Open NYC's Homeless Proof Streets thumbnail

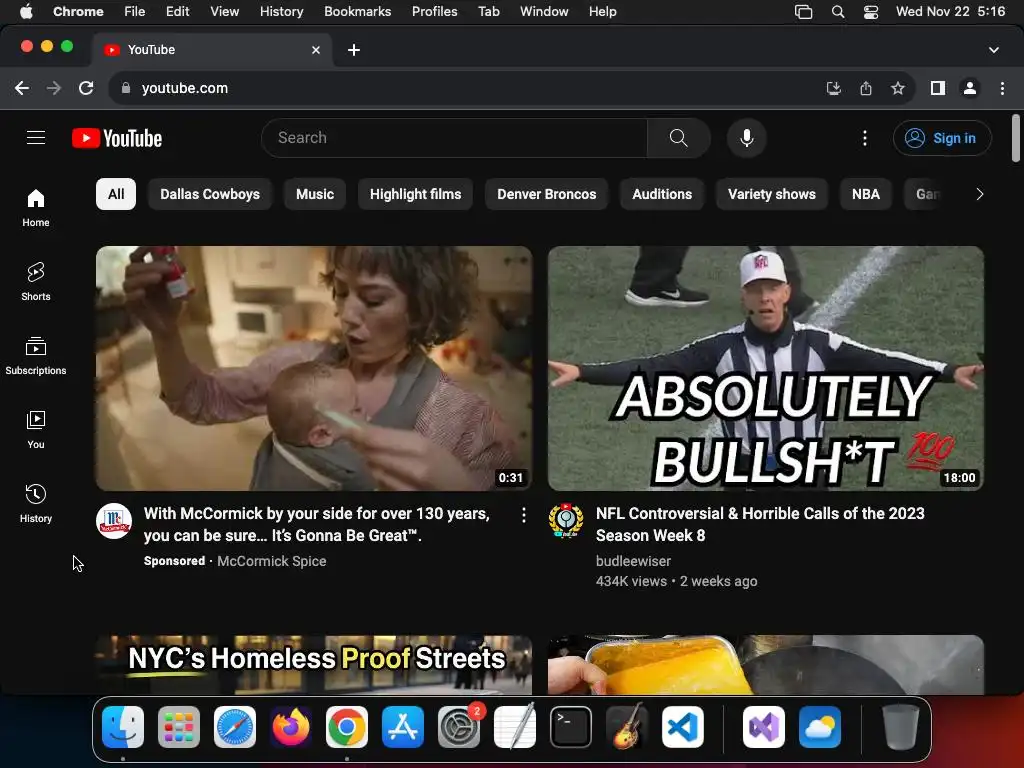(x=314, y=665)
